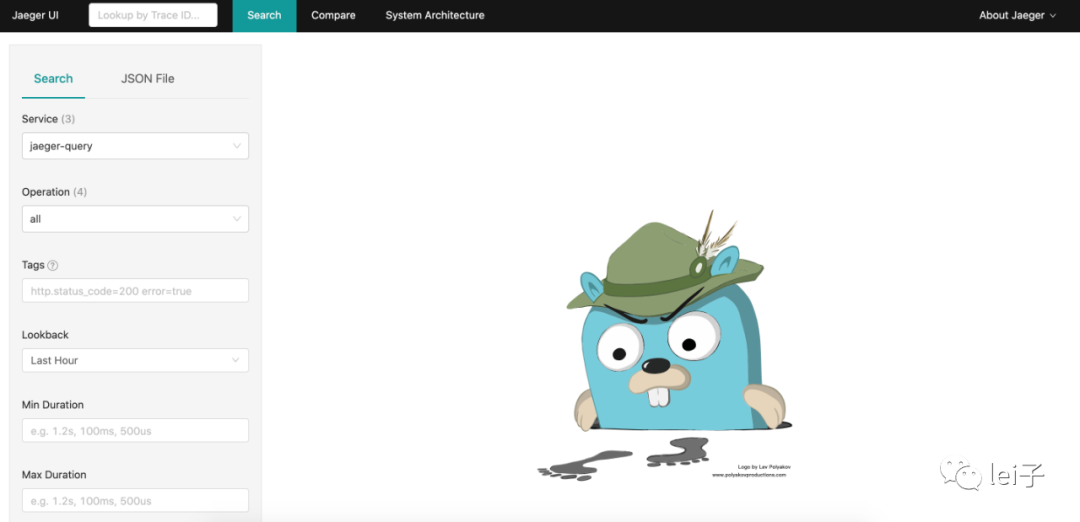Open the Service dropdown showing jaeger-query
This screenshot has height=522, width=1080.
click(x=135, y=146)
